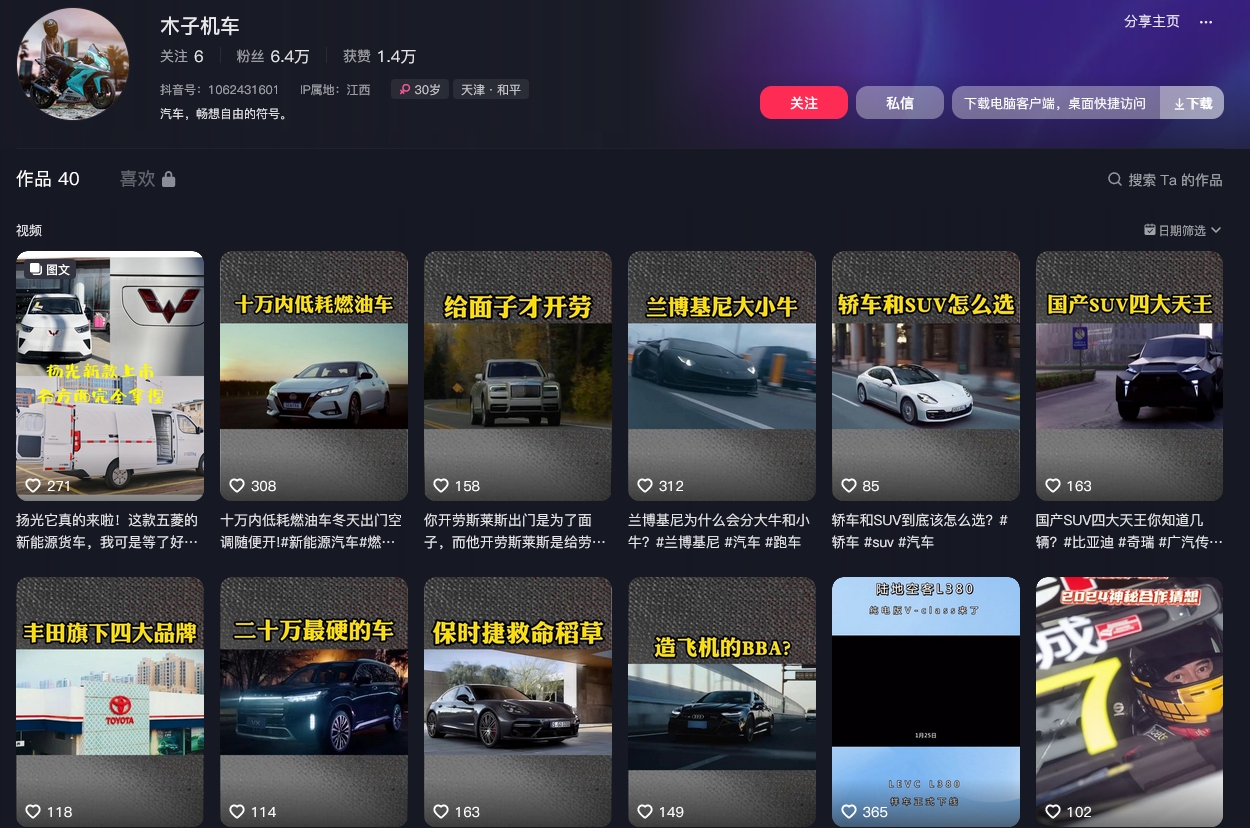
Task: Click the 视频 section label
Action: click(x=29, y=230)
